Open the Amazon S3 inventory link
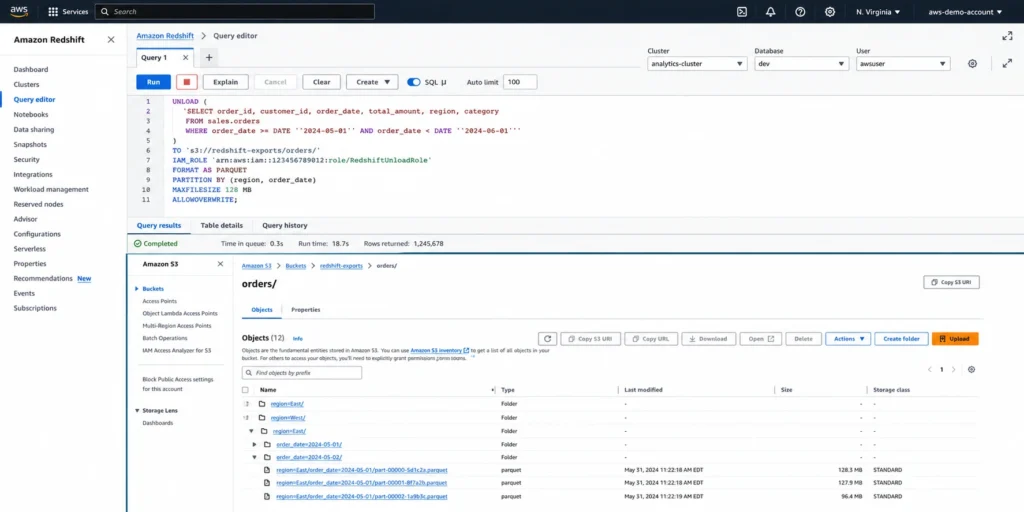 pyautogui.click(x=440, y=351)
